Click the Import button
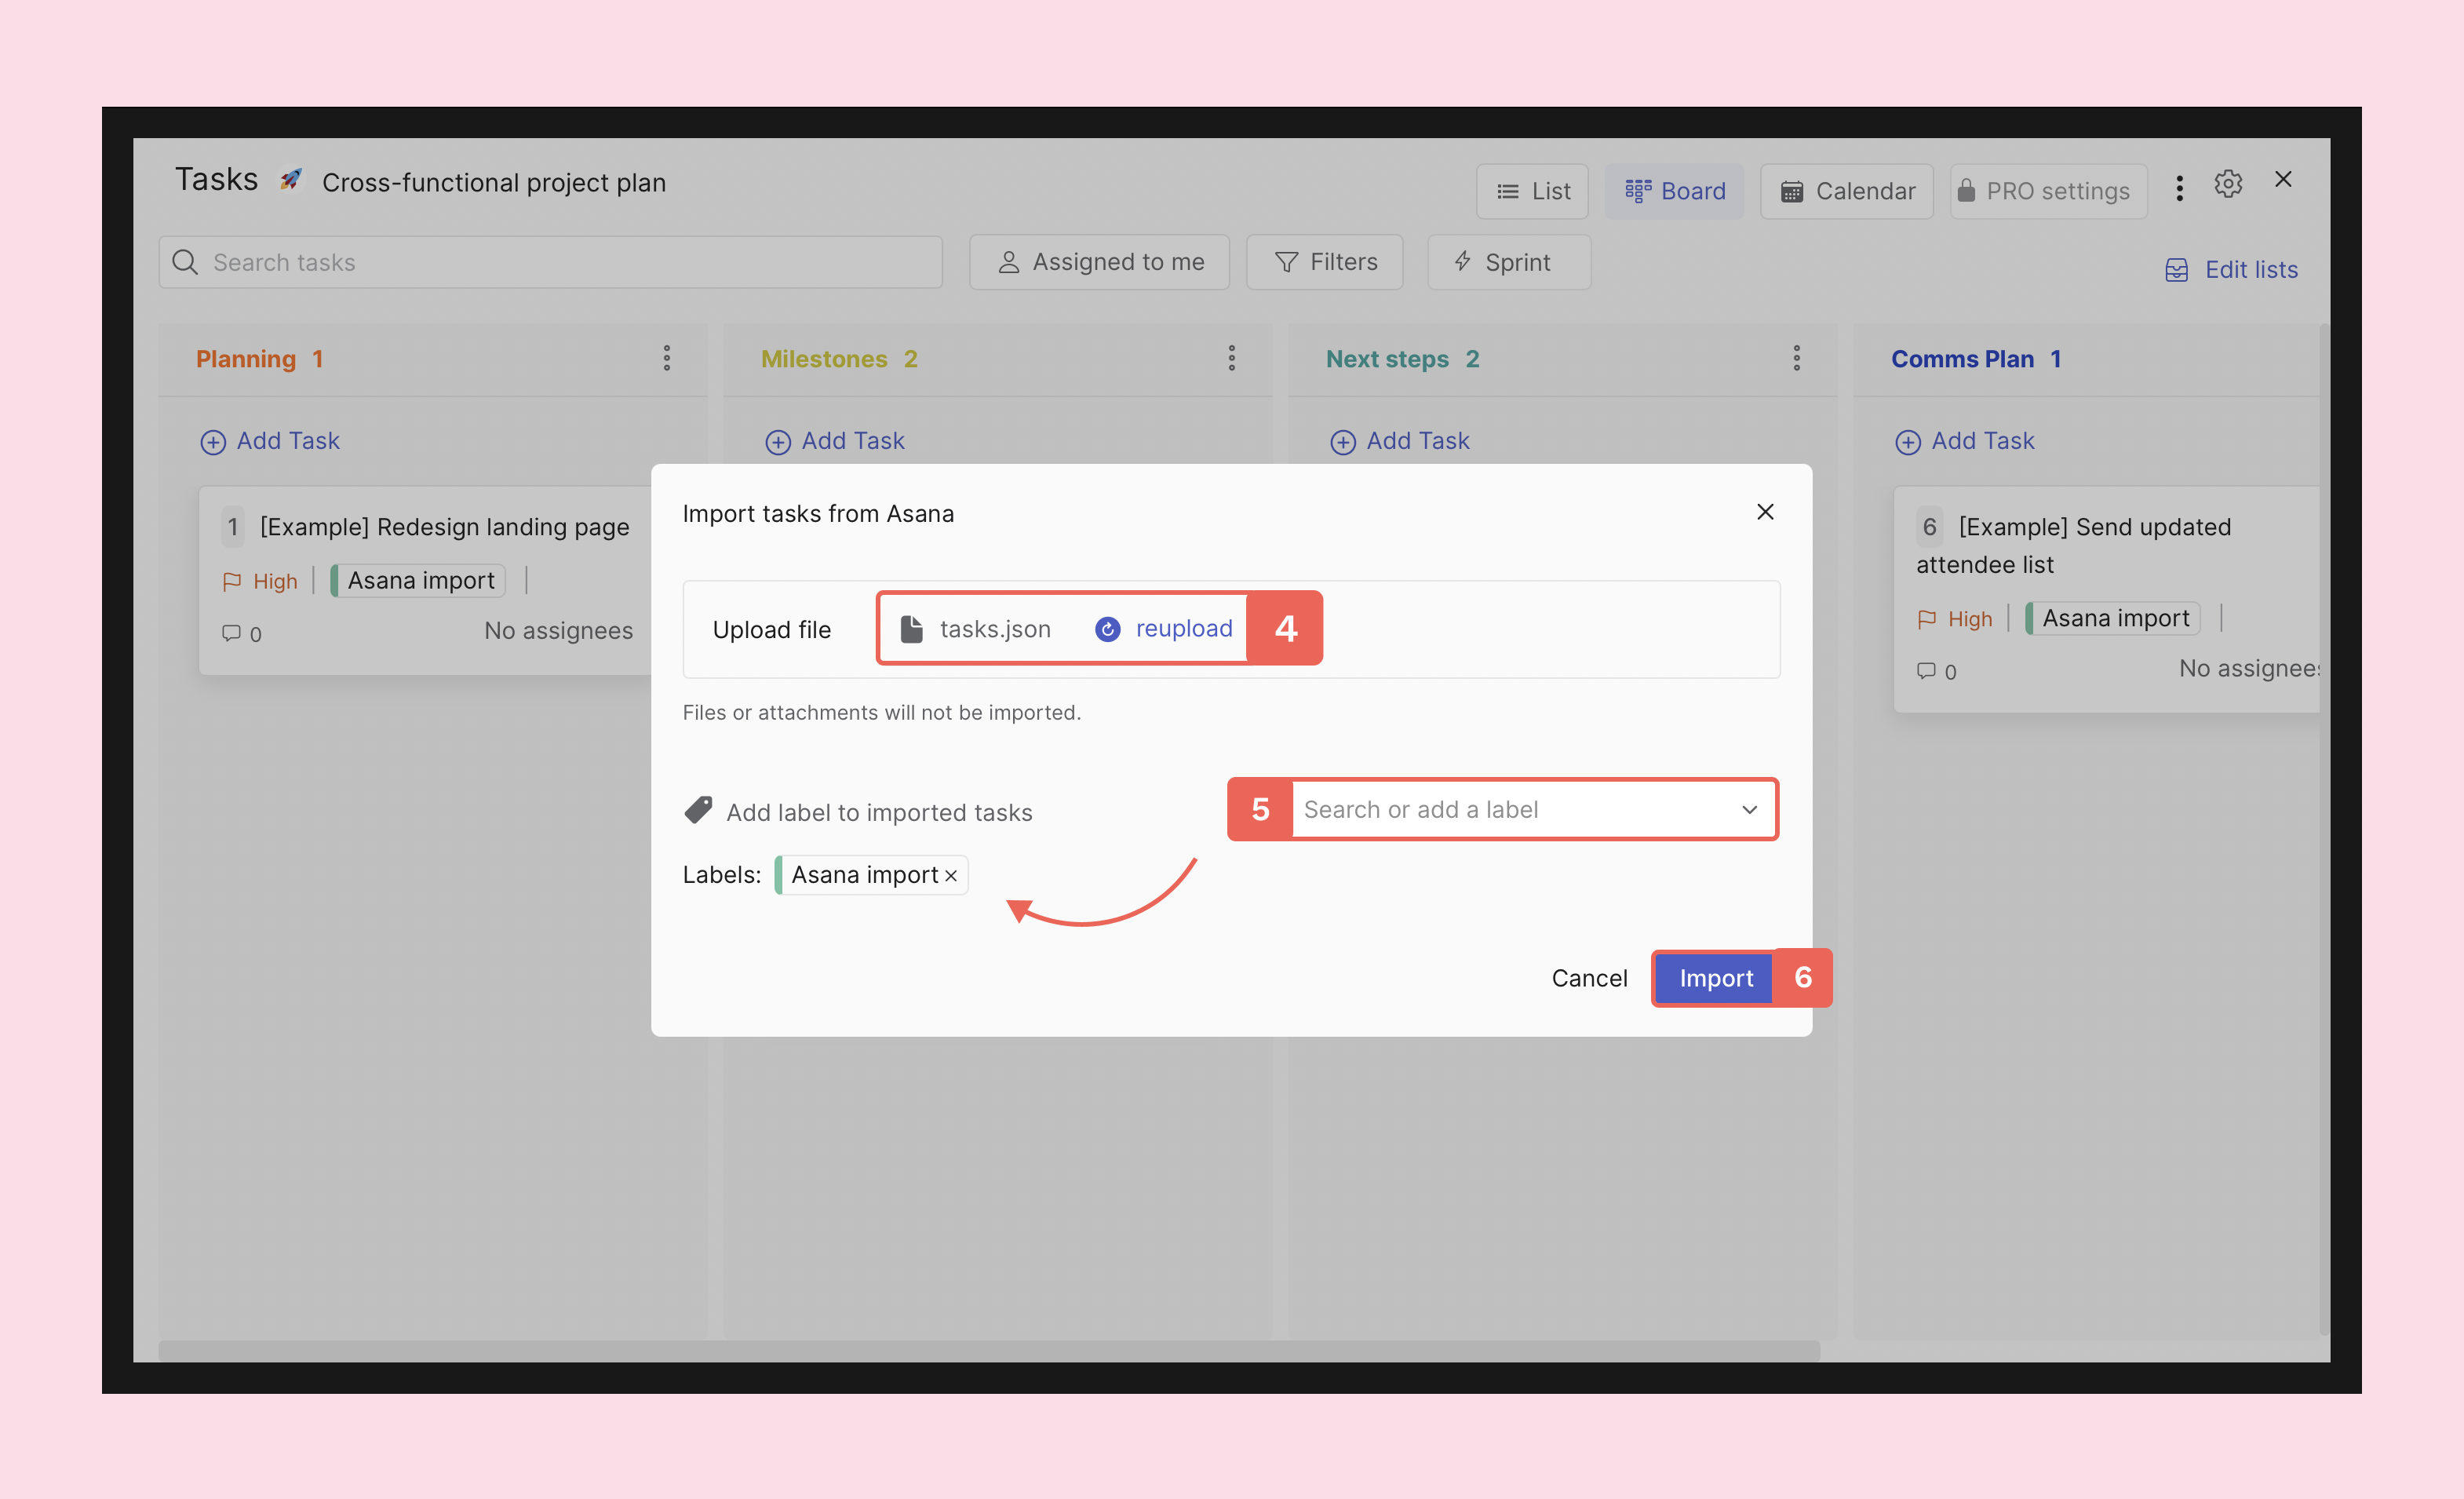 (x=1715, y=978)
